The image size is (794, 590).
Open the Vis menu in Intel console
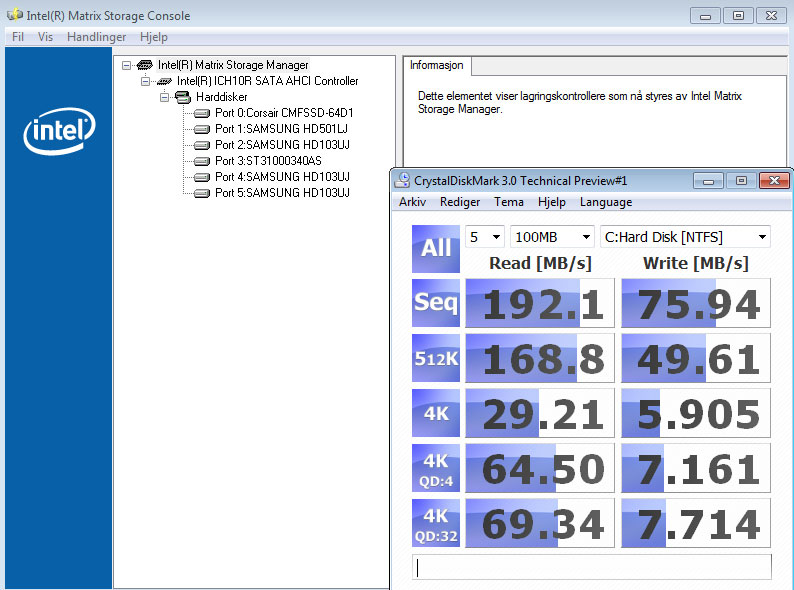[x=45, y=37]
